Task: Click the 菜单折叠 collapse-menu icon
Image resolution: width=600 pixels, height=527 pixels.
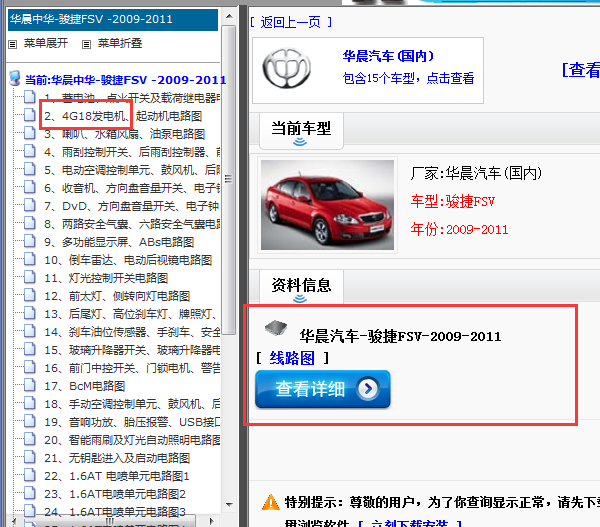Action: pyautogui.click(x=86, y=44)
